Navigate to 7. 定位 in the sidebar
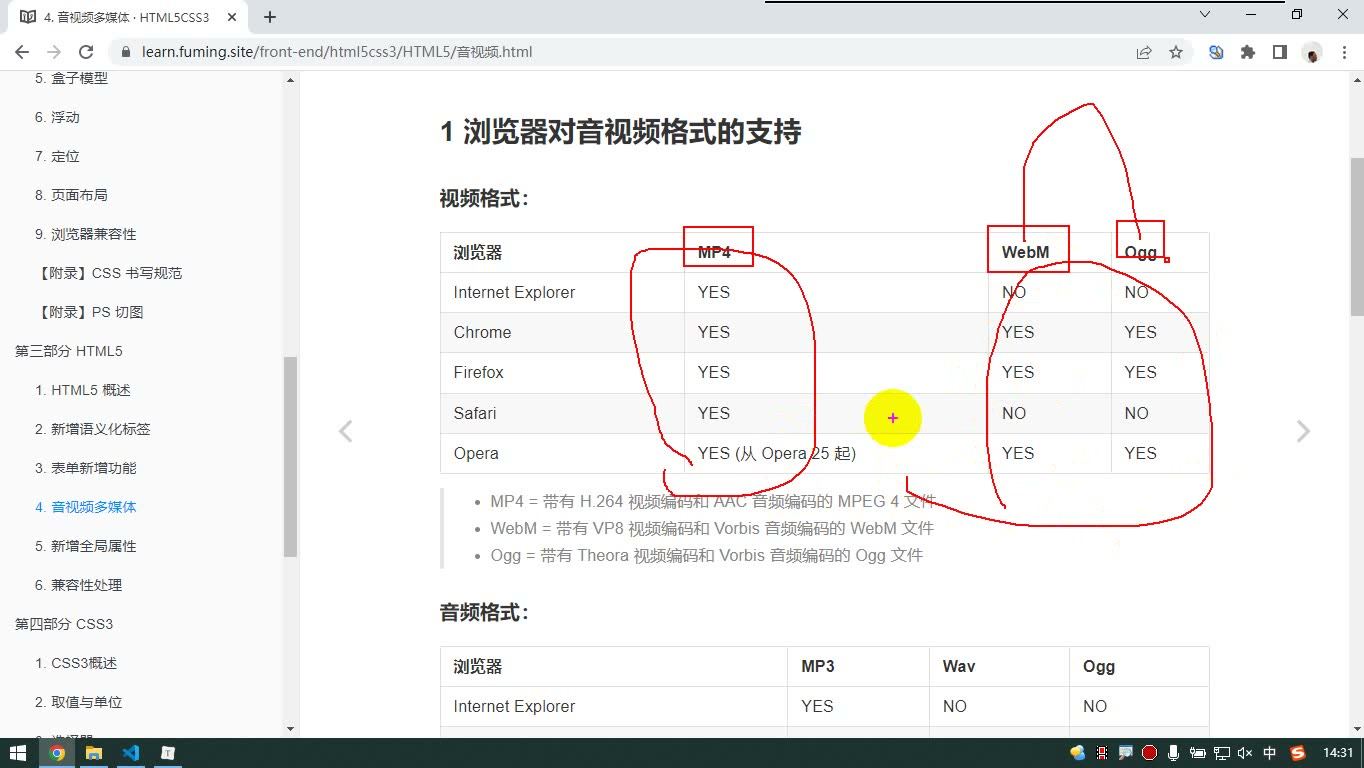Screen dimensions: 1364x768 point(57,156)
